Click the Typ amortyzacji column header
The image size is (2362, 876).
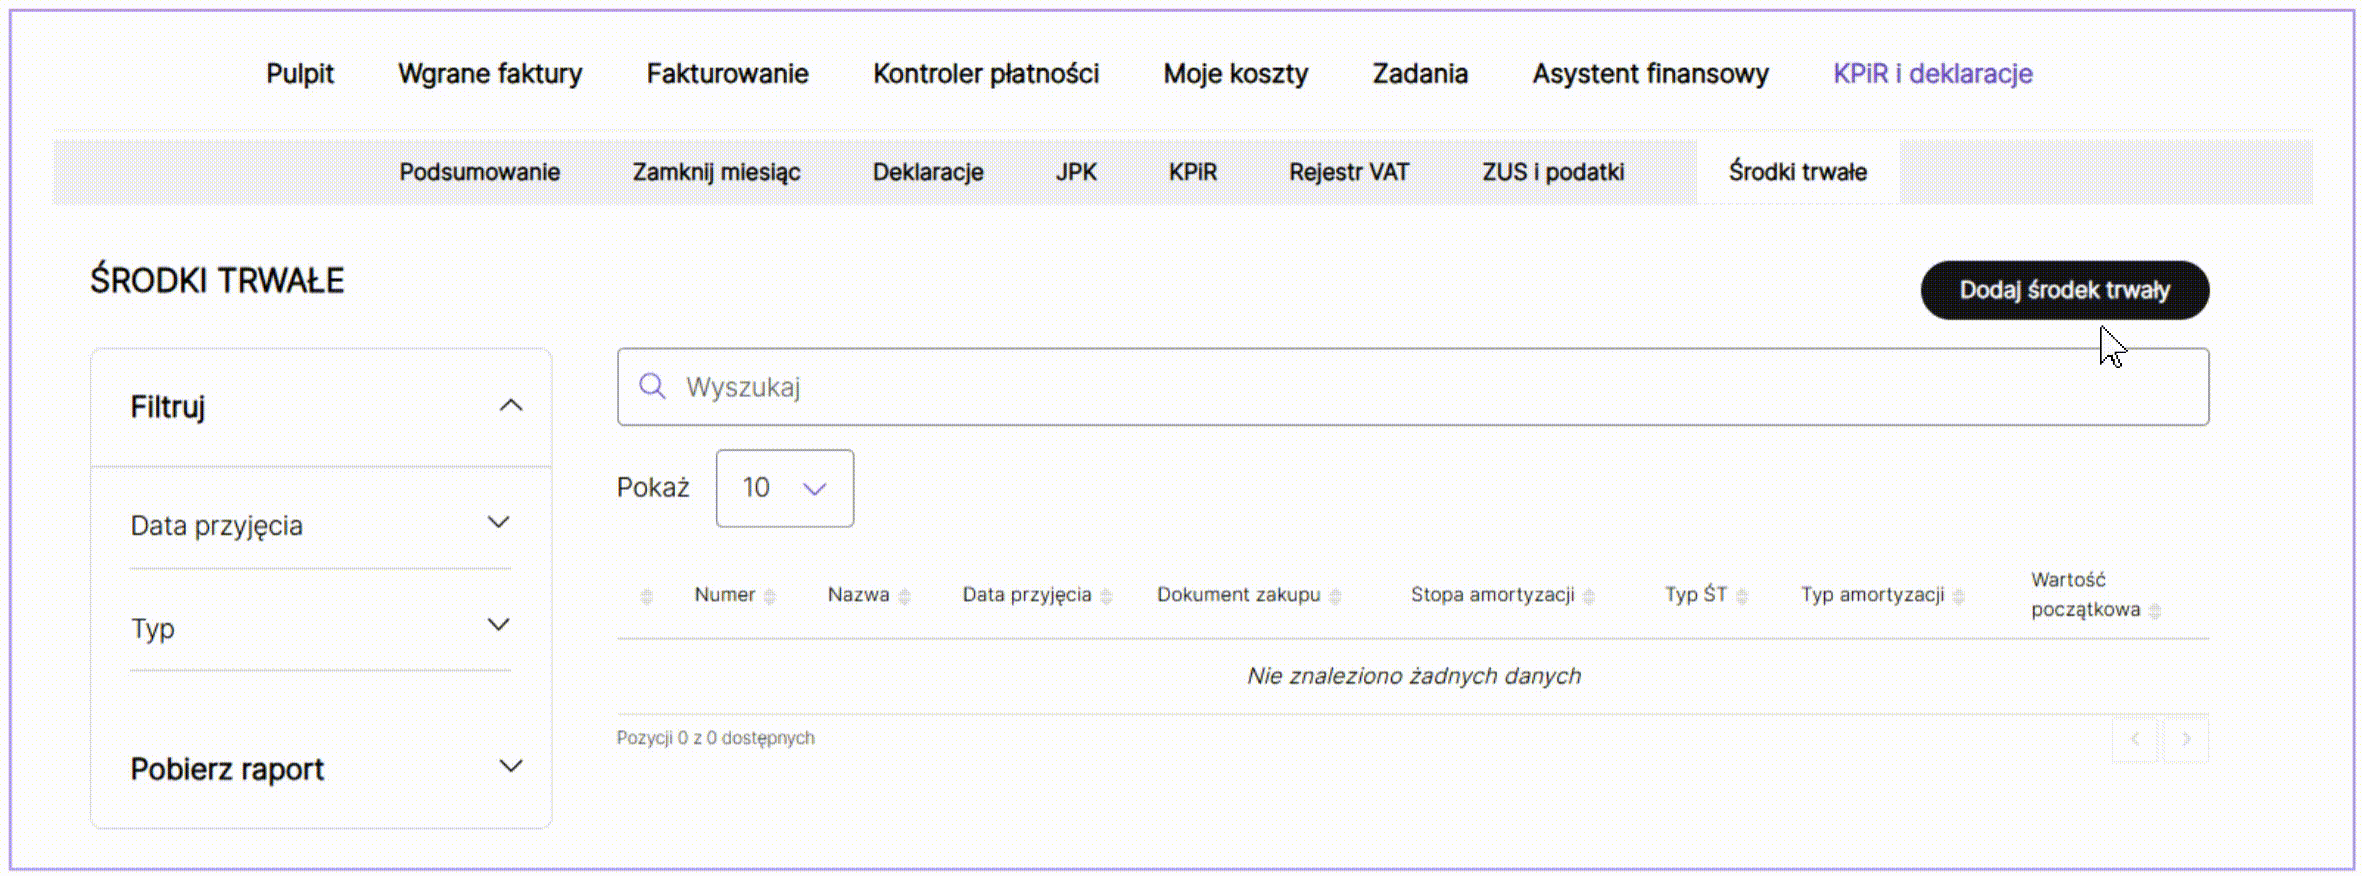coord(1872,595)
